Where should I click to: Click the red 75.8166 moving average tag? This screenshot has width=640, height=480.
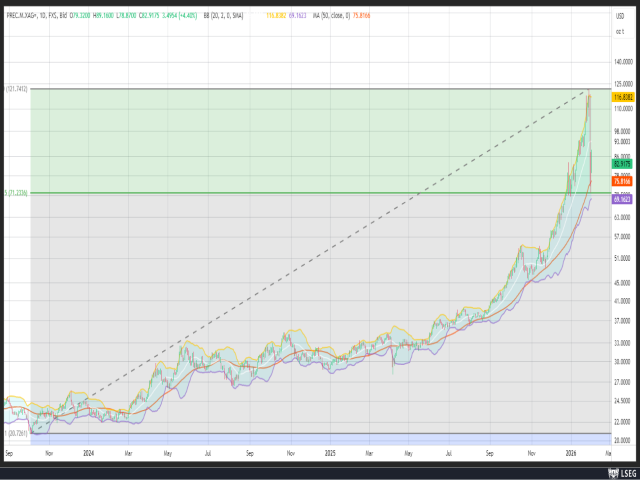click(x=622, y=181)
